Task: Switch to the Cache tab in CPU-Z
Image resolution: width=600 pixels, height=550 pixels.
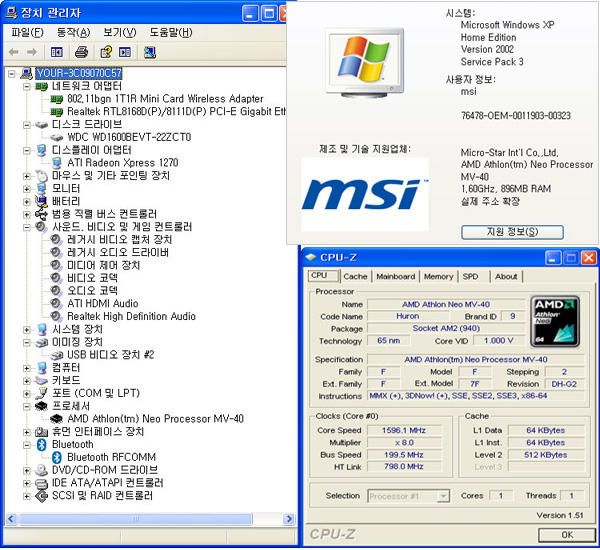Action: (355, 276)
